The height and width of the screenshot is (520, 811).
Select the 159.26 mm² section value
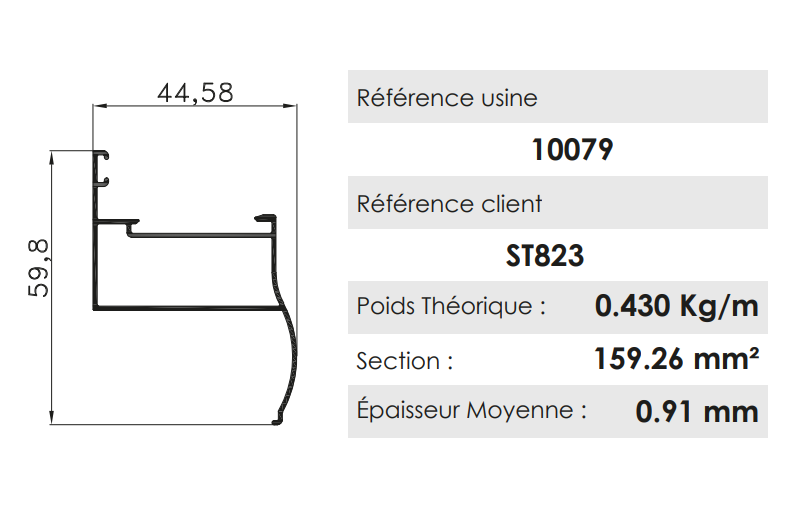coord(676,359)
